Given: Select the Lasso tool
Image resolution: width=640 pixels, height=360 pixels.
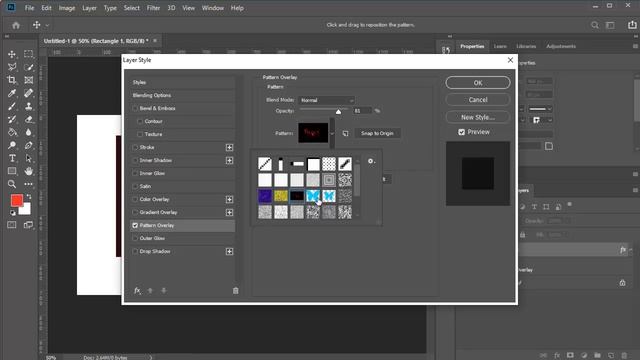Looking at the screenshot, I should pos(12,67).
